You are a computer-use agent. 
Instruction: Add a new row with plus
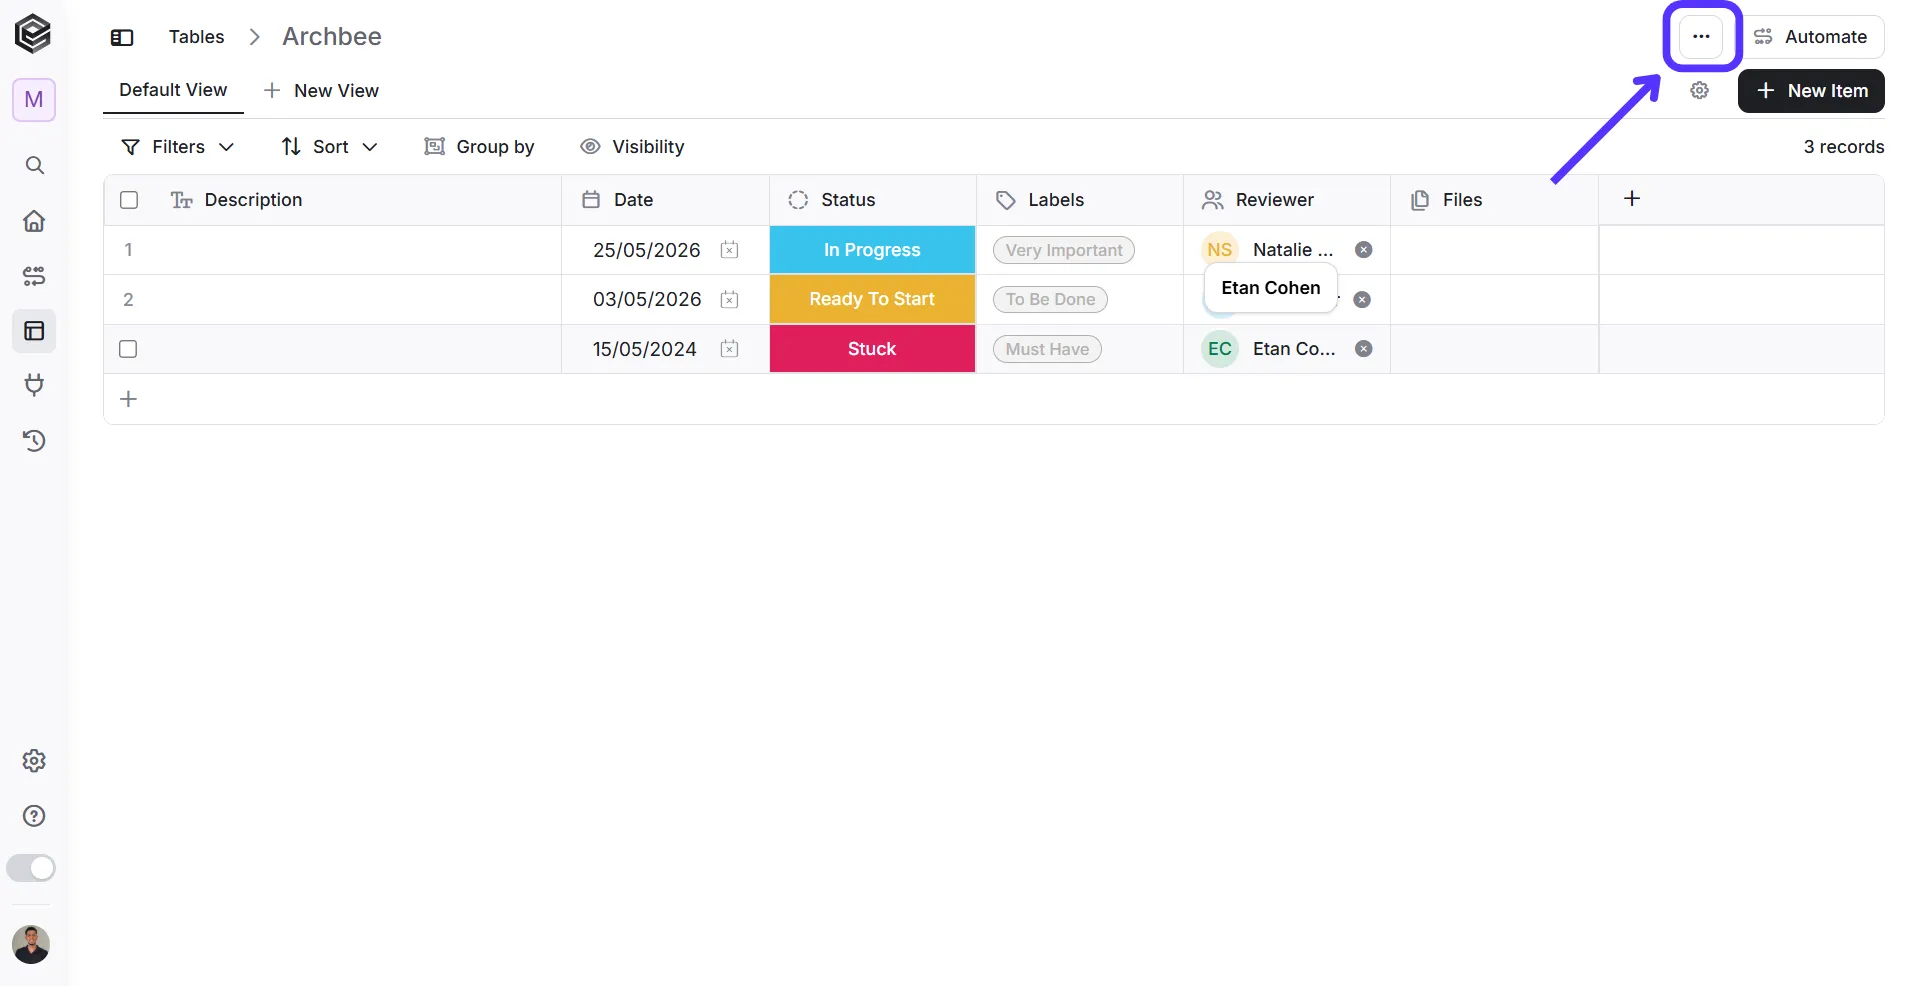coord(128,399)
